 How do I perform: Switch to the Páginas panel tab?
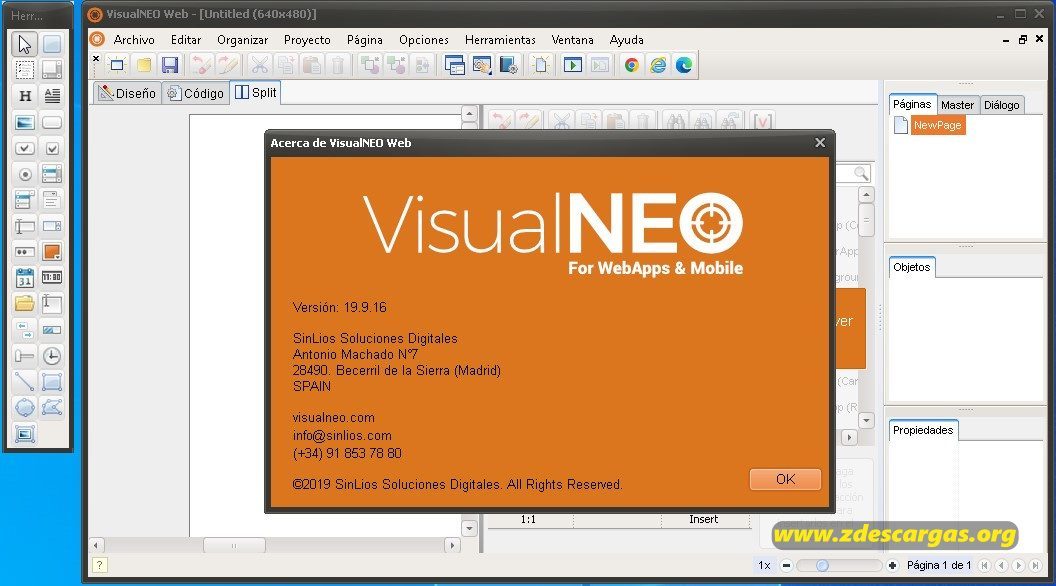[x=913, y=104]
